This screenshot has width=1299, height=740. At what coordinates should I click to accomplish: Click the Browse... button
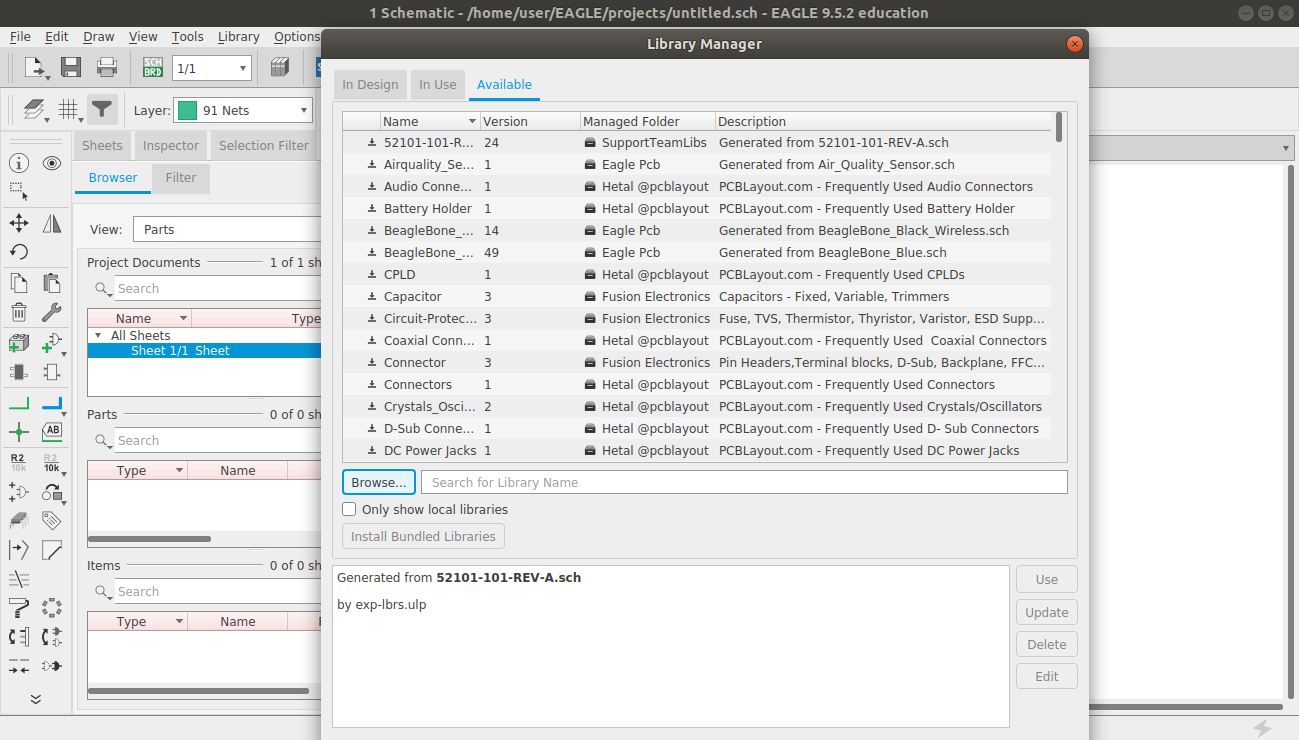point(379,482)
